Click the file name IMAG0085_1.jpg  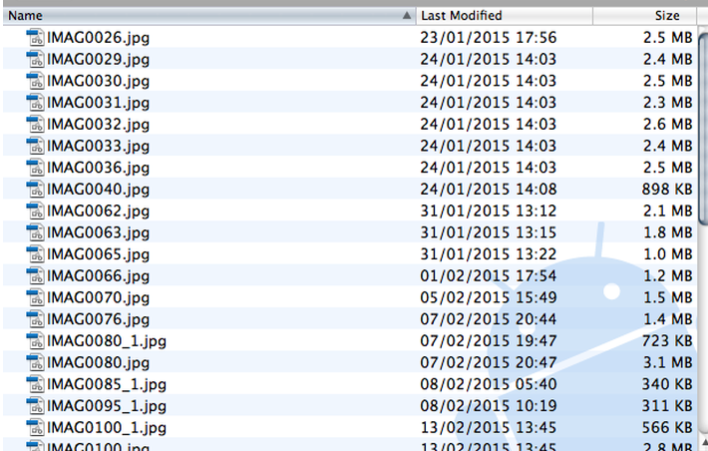coord(107,385)
